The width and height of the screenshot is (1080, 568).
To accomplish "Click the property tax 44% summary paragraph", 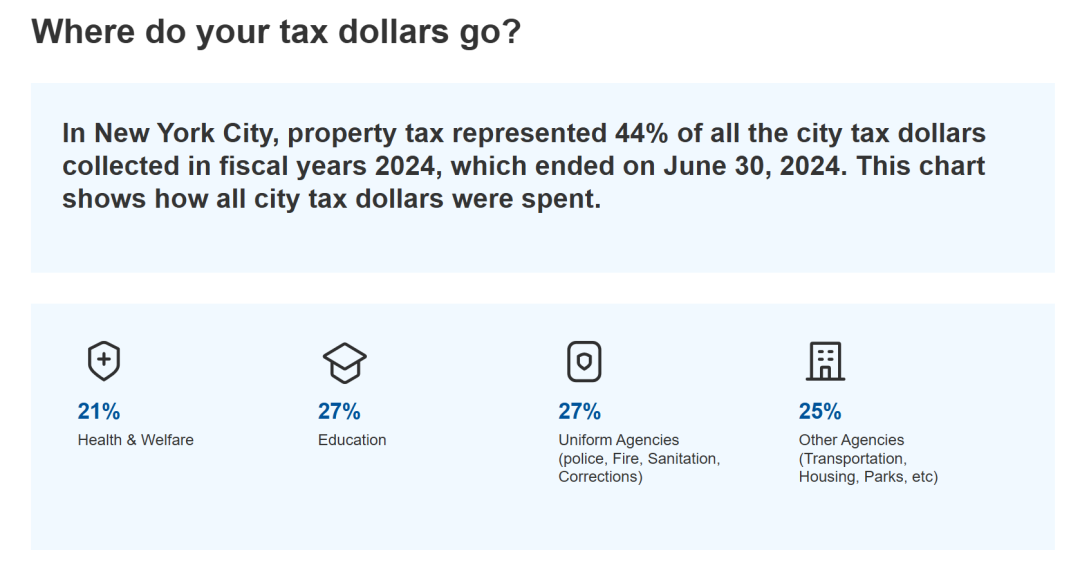I will (x=524, y=166).
